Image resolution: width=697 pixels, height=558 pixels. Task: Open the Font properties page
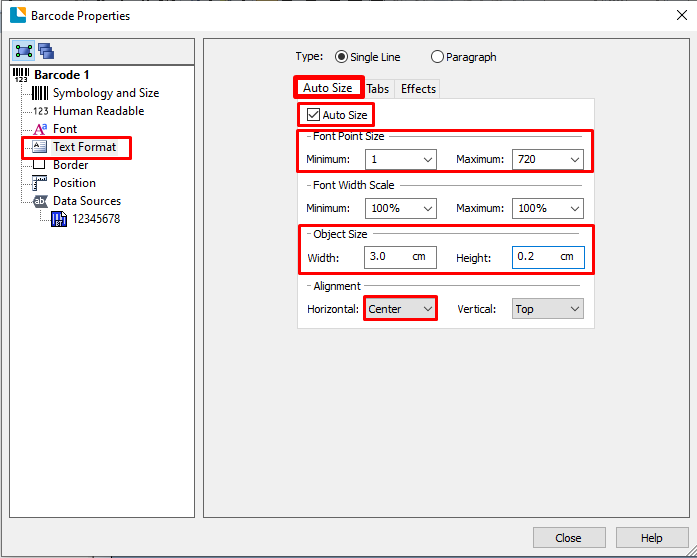coord(65,129)
